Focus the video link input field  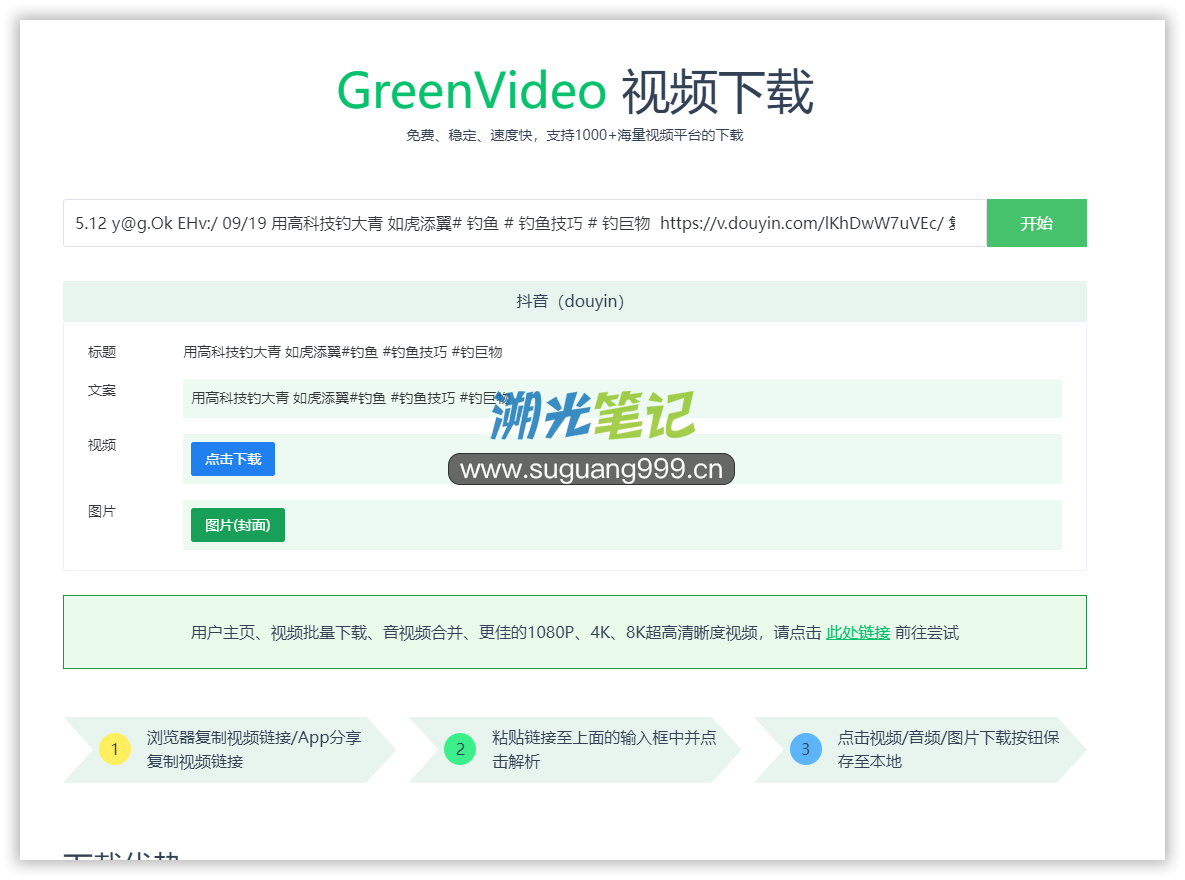click(x=524, y=223)
